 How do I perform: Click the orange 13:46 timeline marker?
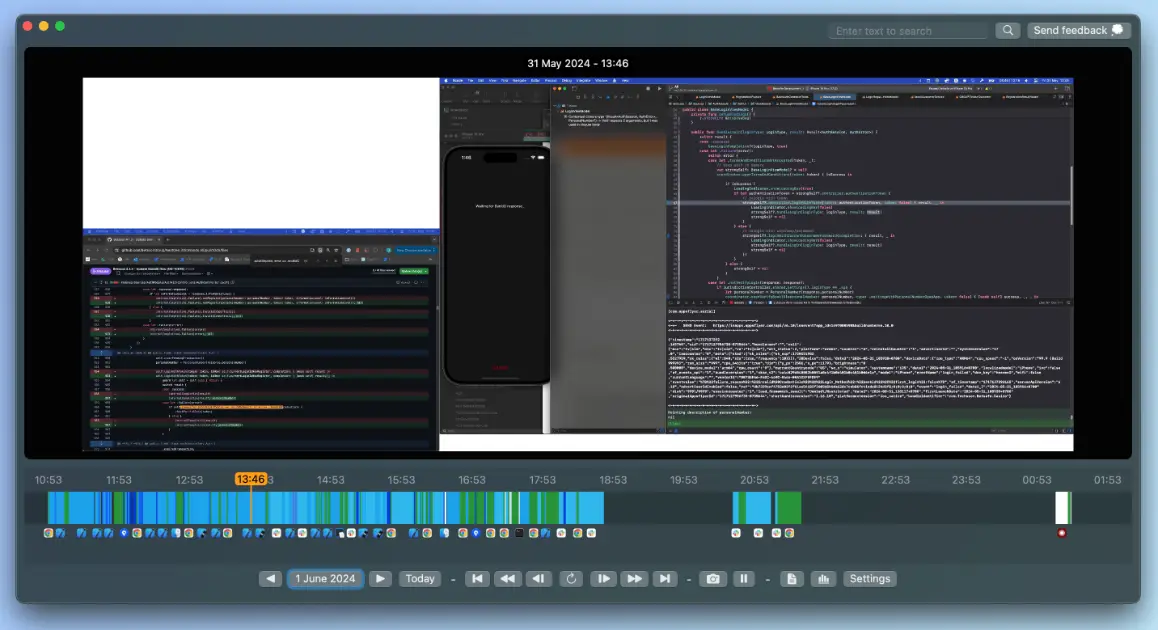[x=252, y=479]
